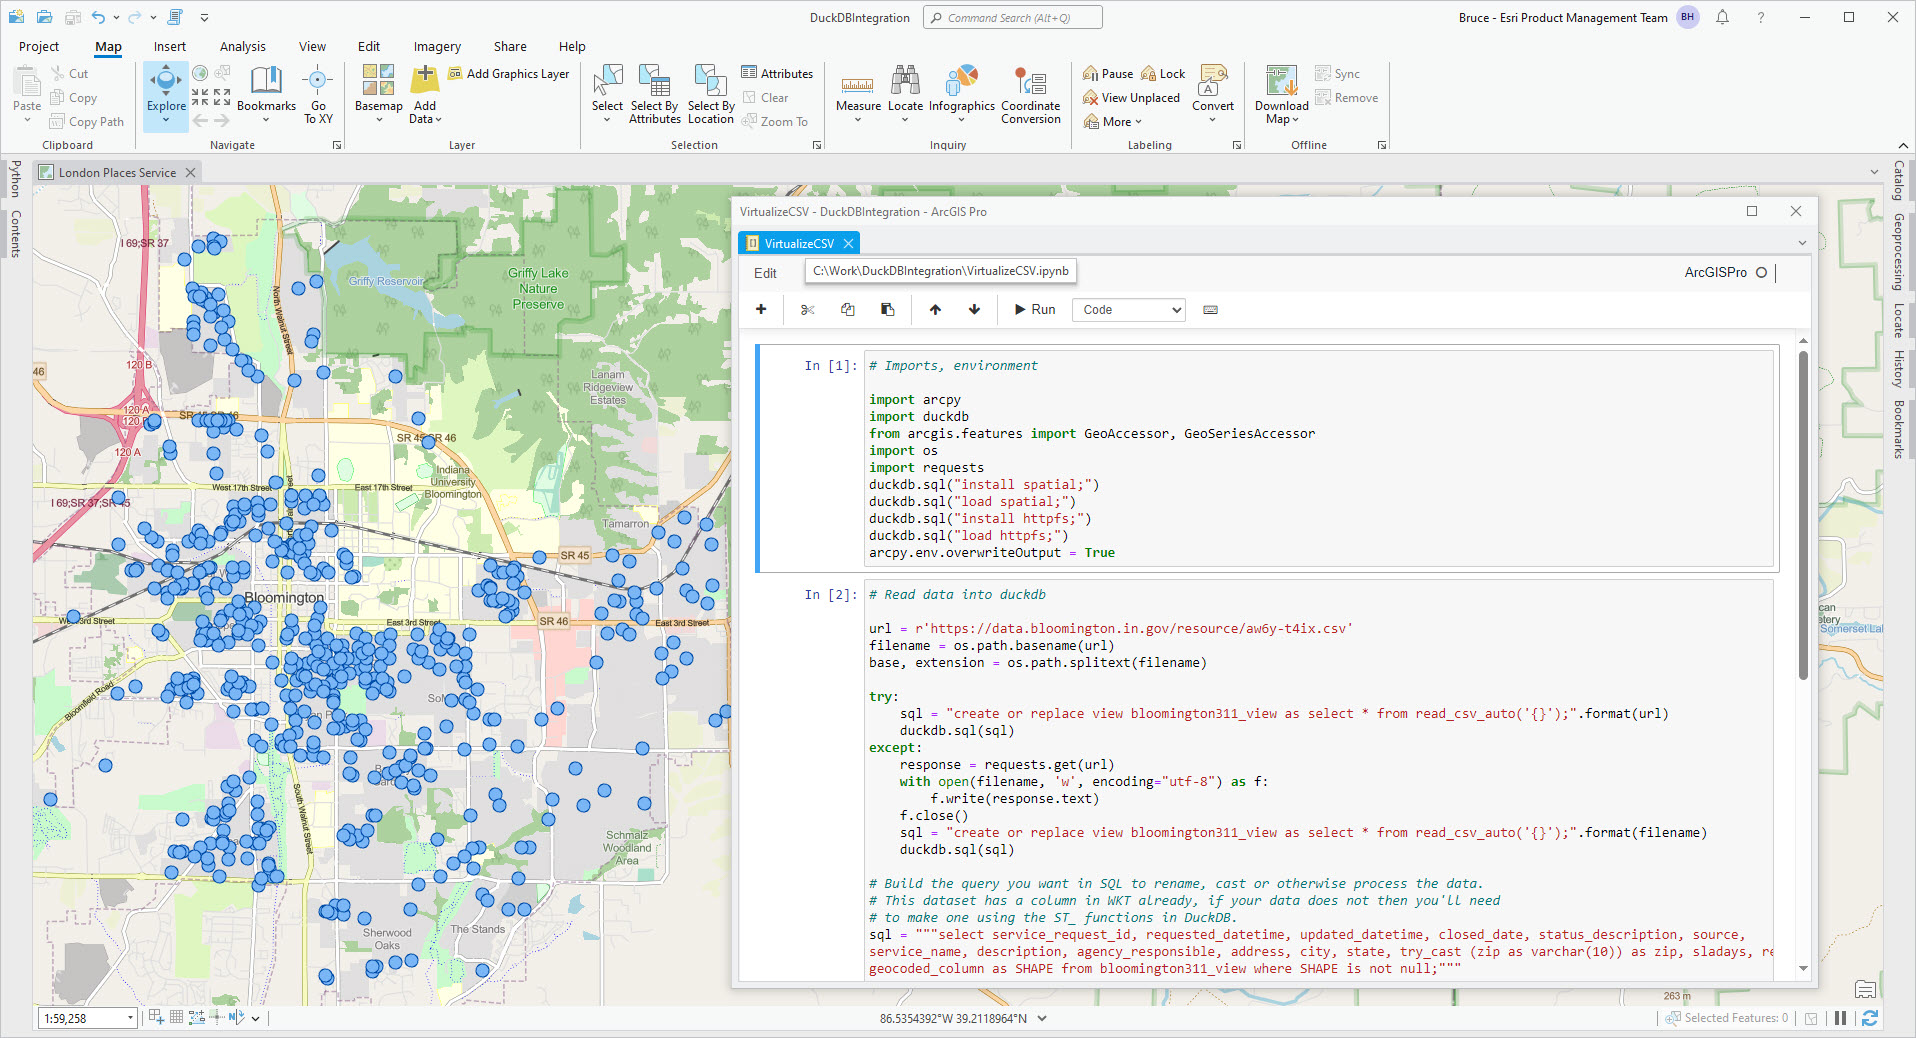The height and width of the screenshot is (1038, 1916).
Task: Open the cell type Code dropdown
Action: click(1129, 310)
